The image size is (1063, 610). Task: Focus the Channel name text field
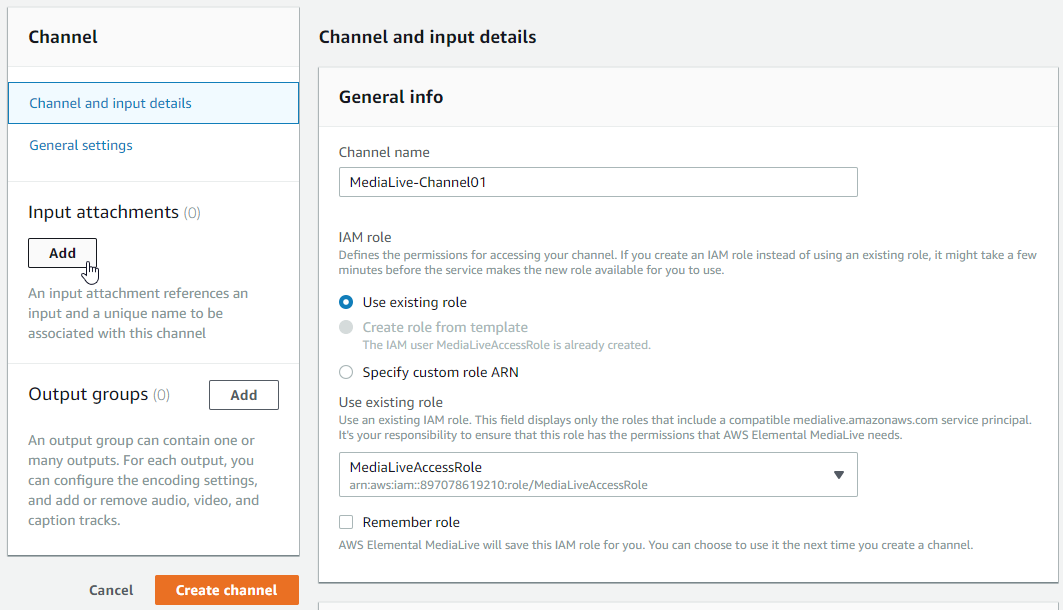[x=598, y=182]
